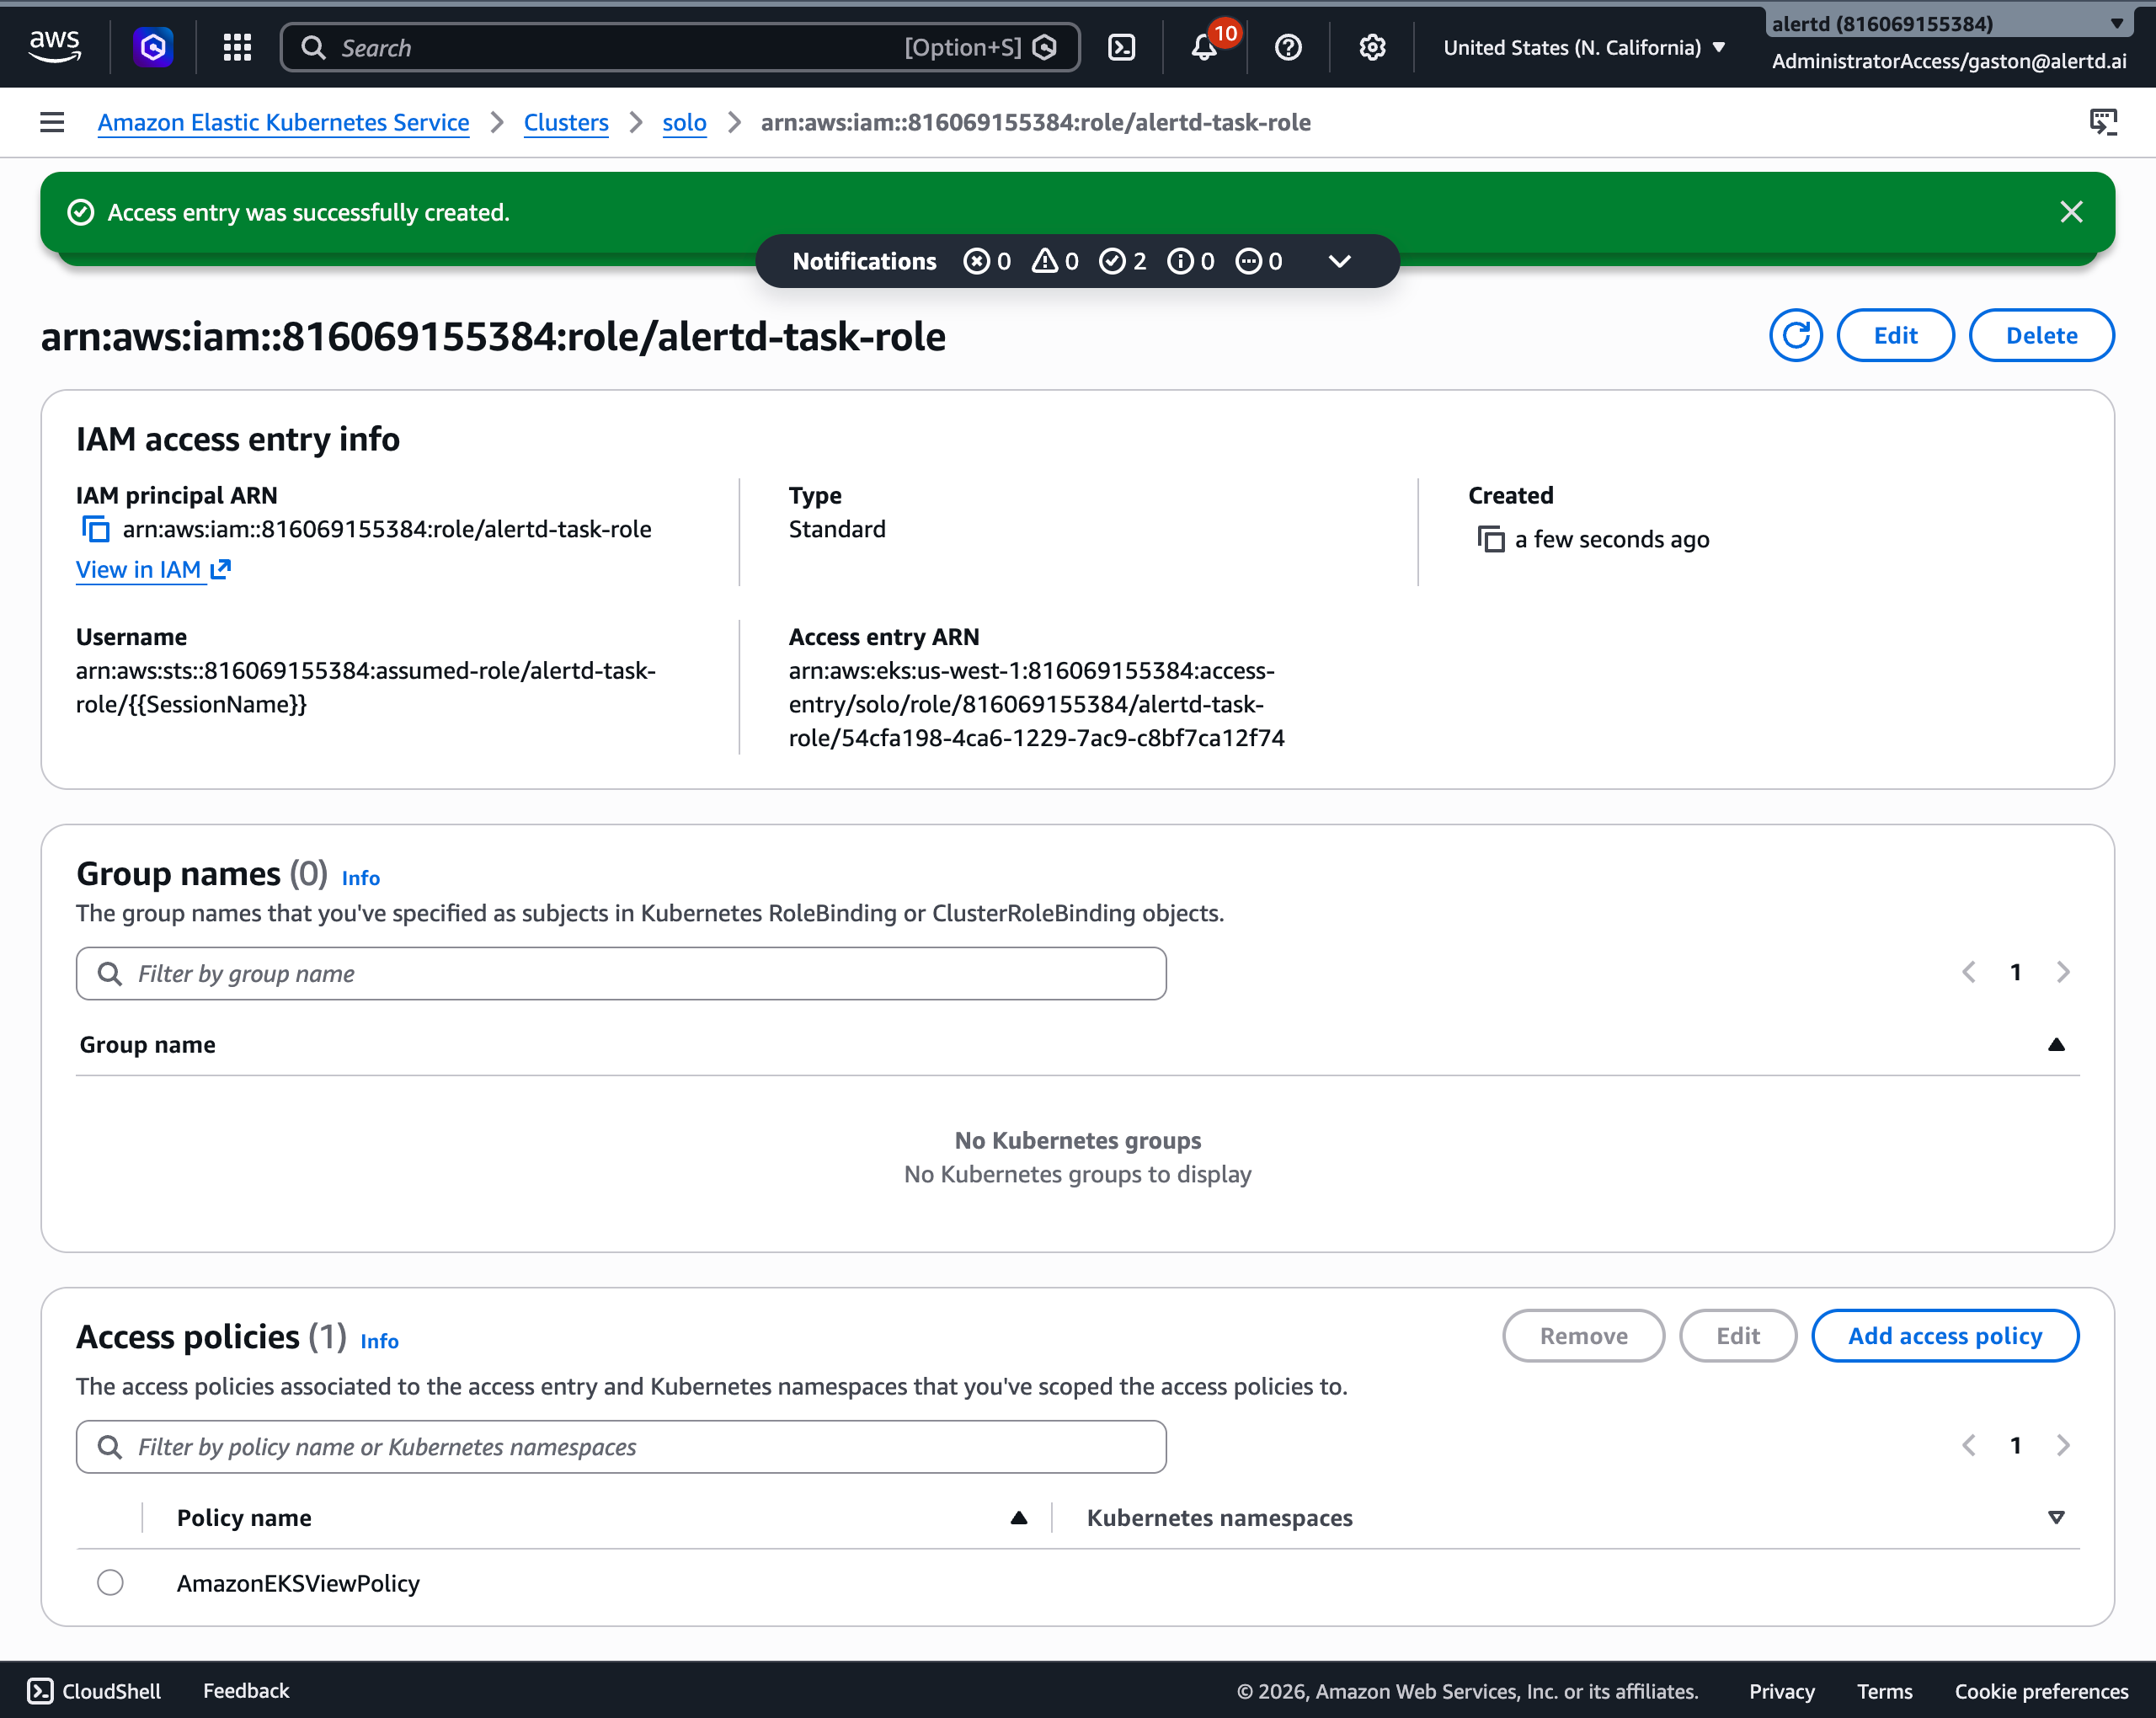Screen dimensions: 2156x1718
Task: Open the AWS home logo
Action: point(55,46)
